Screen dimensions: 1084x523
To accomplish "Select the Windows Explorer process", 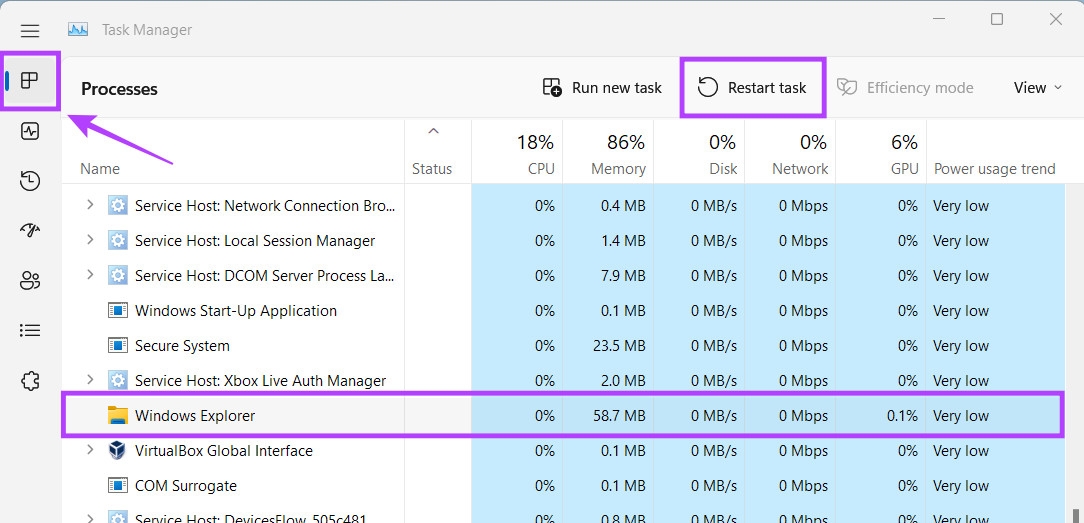I will click(x=562, y=415).
